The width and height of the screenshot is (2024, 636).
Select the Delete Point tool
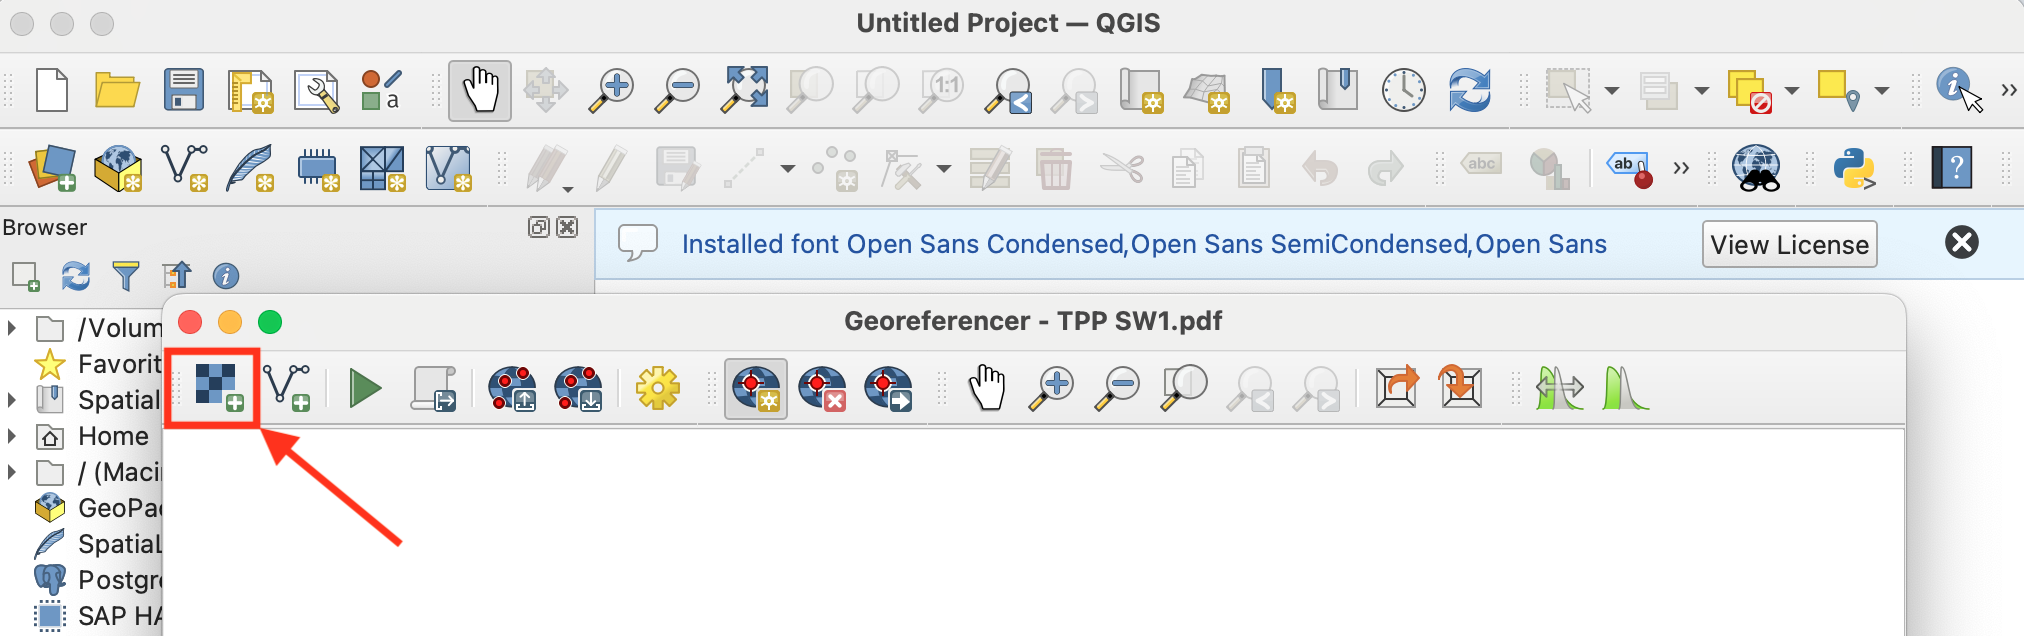pyautogui.click(x=822, y=388)
